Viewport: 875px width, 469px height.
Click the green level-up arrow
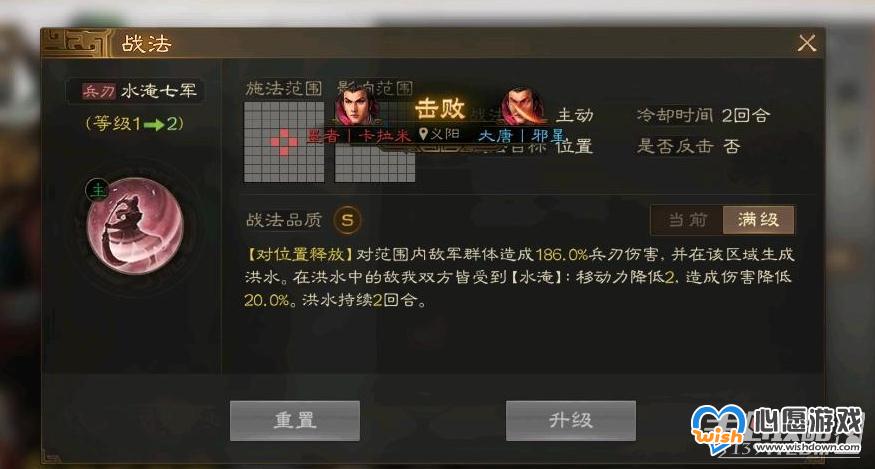153,125
